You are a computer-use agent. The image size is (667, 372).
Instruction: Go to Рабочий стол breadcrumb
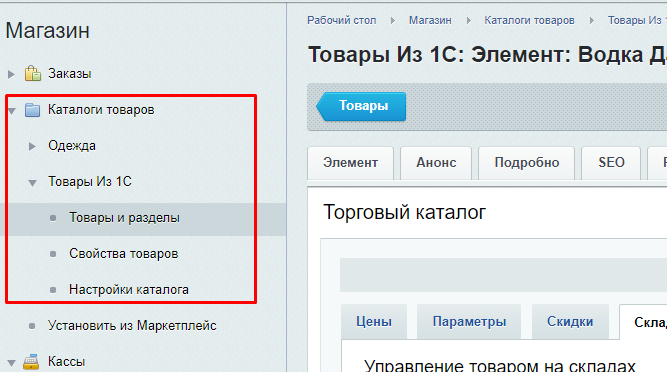click(x=342, y=20)
